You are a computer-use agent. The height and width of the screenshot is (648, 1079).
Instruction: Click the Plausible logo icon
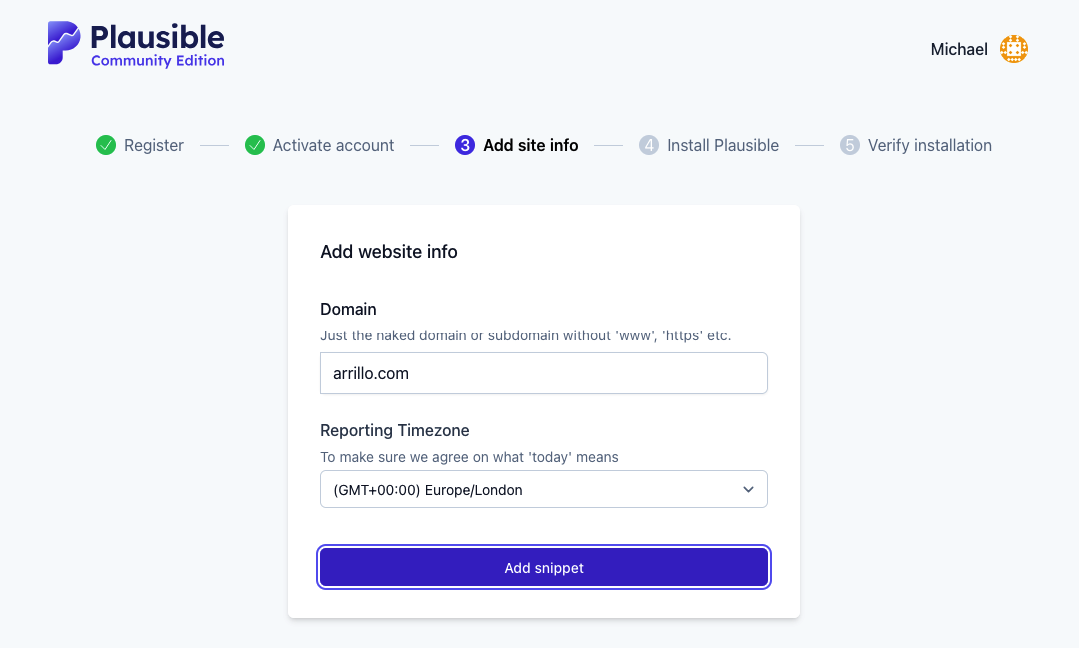(61, 42)
